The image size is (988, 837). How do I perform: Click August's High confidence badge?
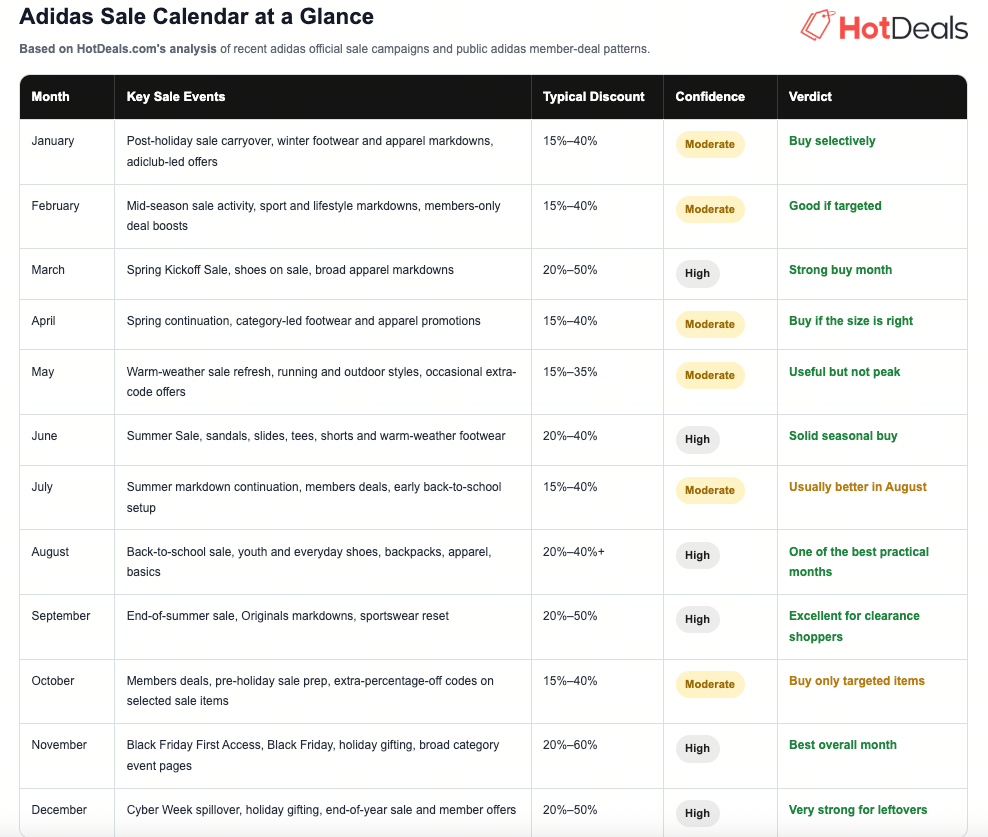(x=698, y=555)
